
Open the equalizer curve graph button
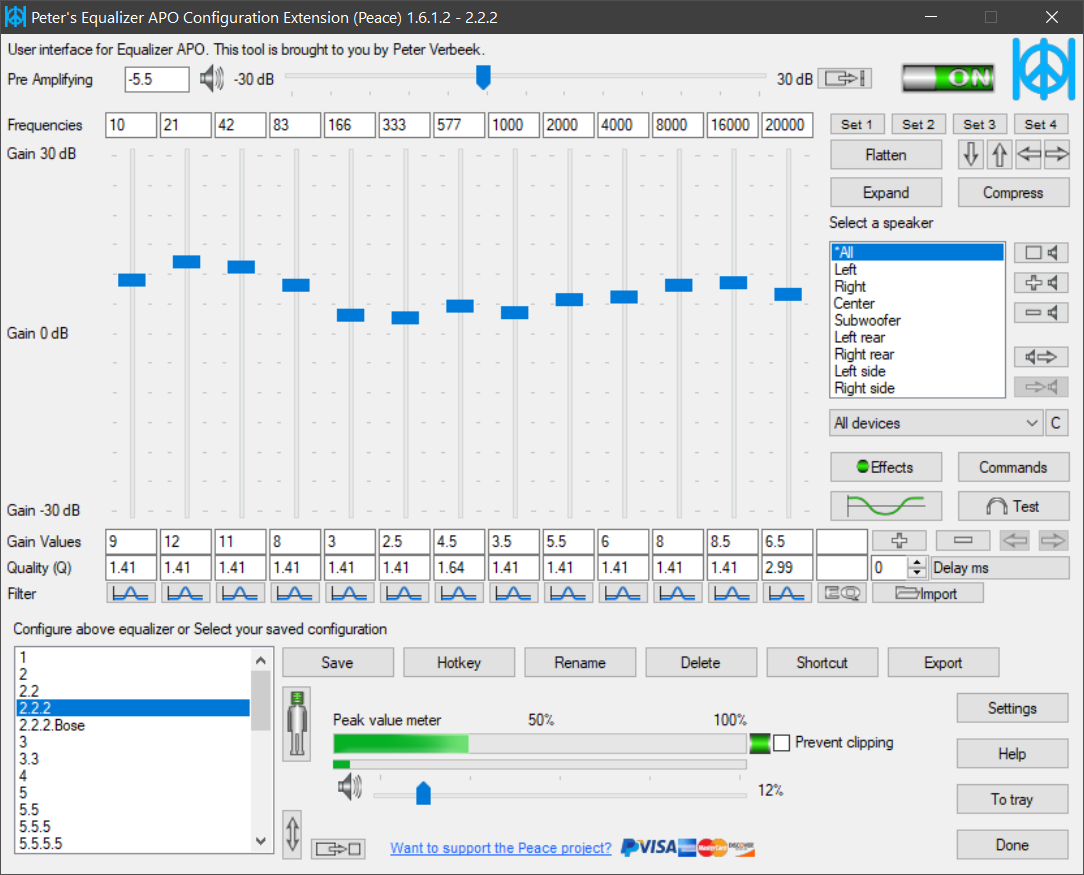(x=886, y=506)
